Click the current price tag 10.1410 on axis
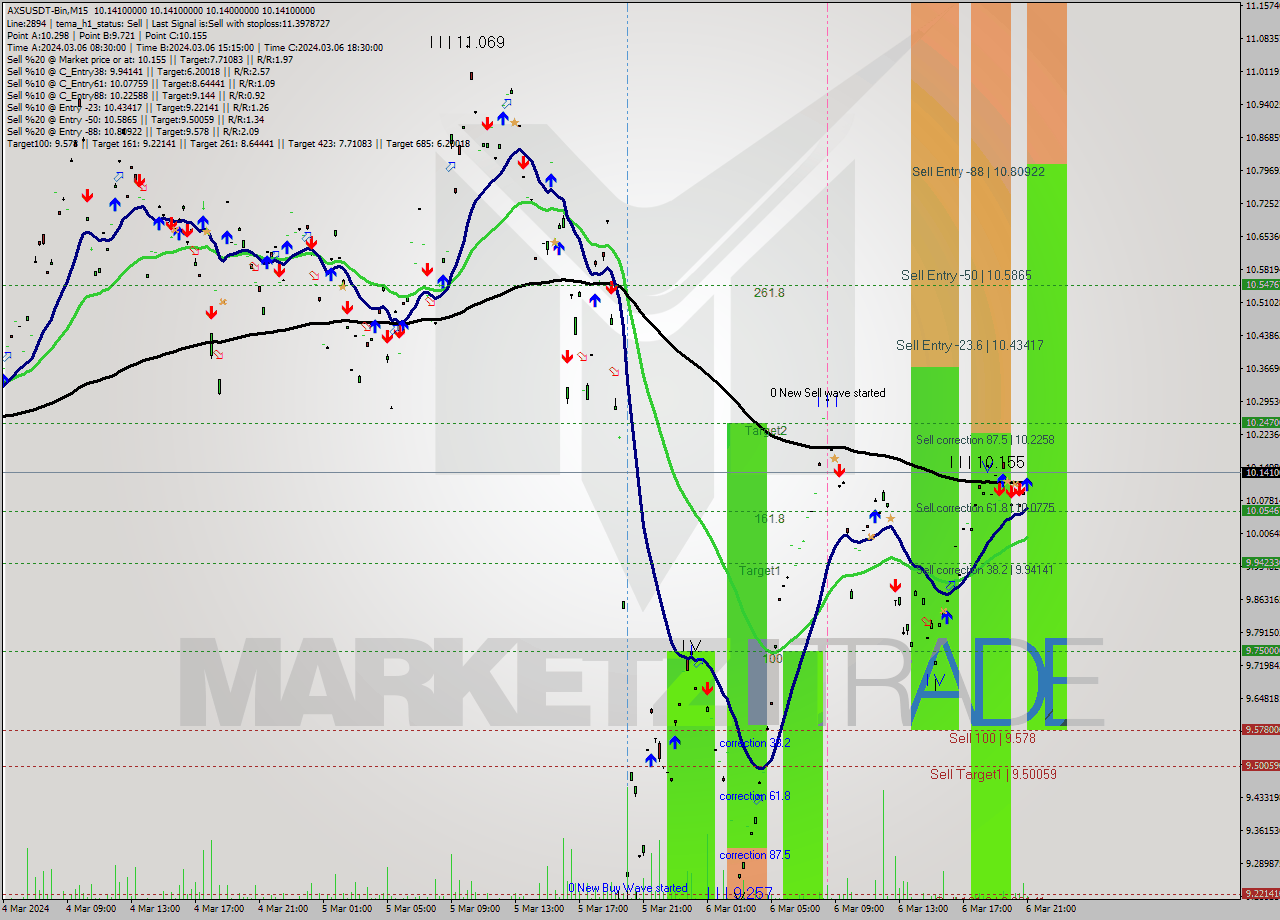 (x=1259, y=472)
